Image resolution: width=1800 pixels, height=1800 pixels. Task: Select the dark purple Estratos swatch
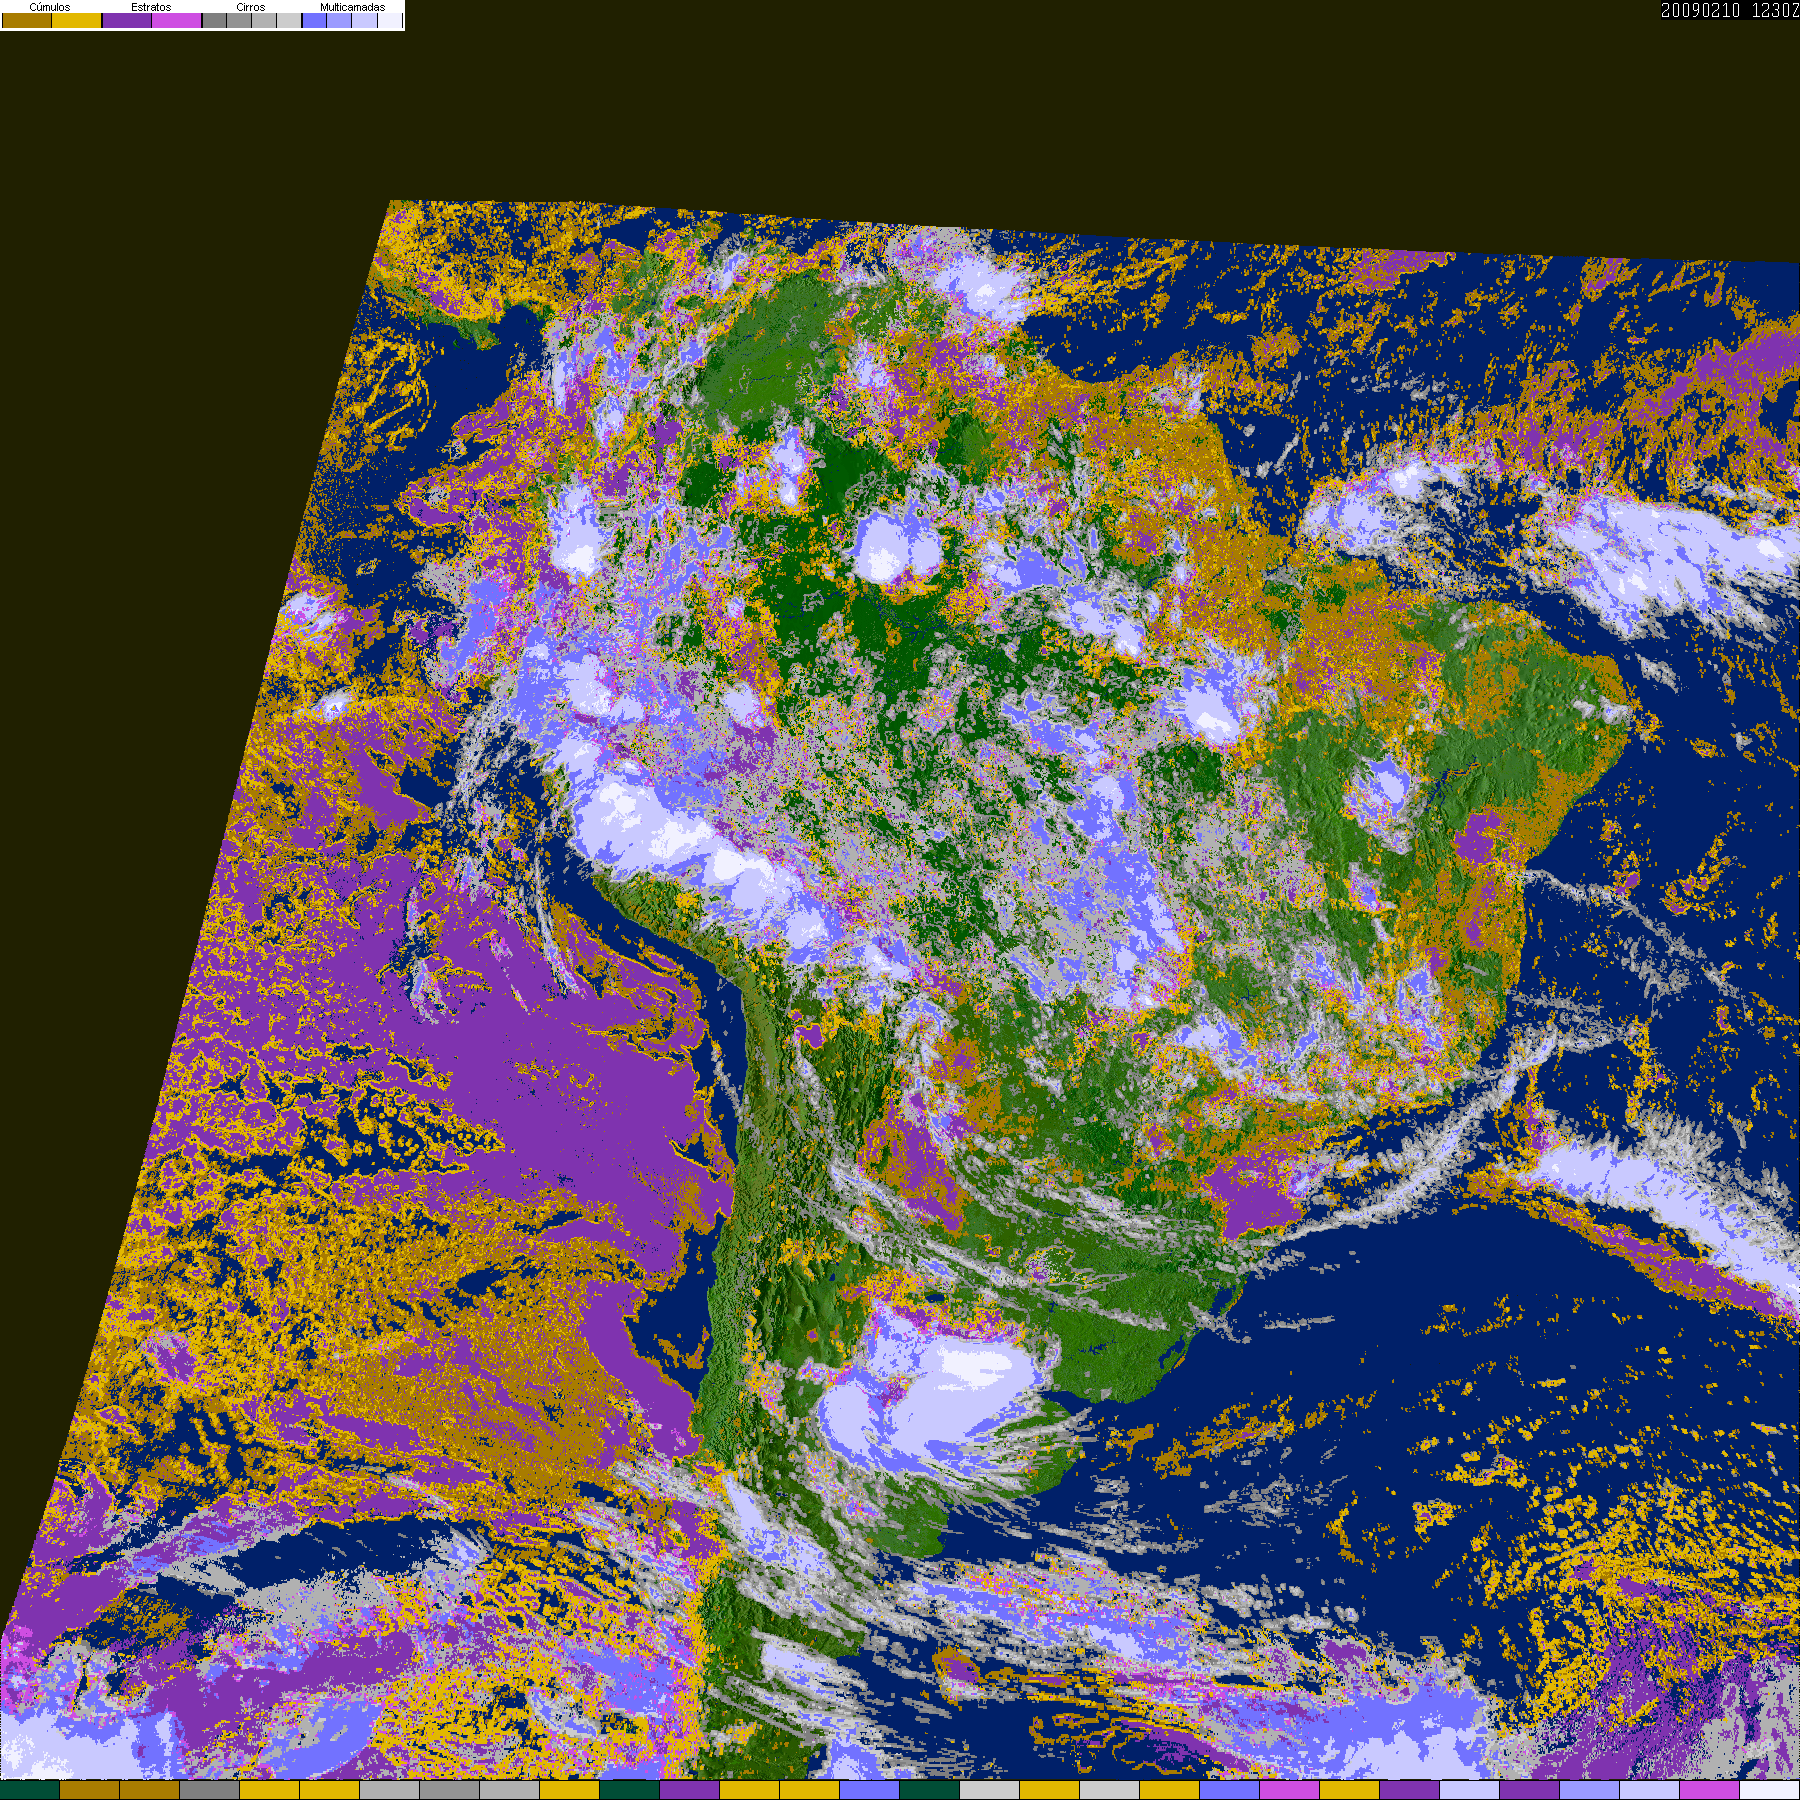[x=127, y=20]
